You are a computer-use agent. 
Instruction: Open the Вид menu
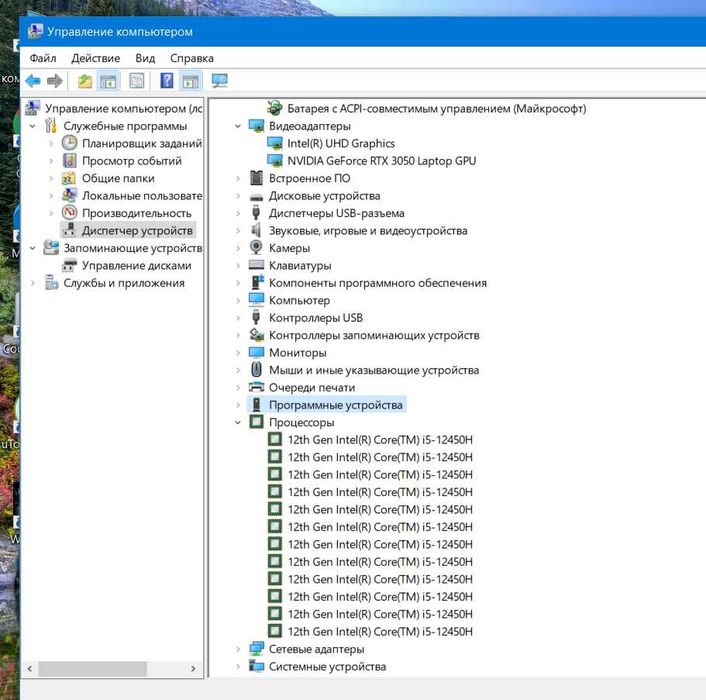tap(145, 58)
